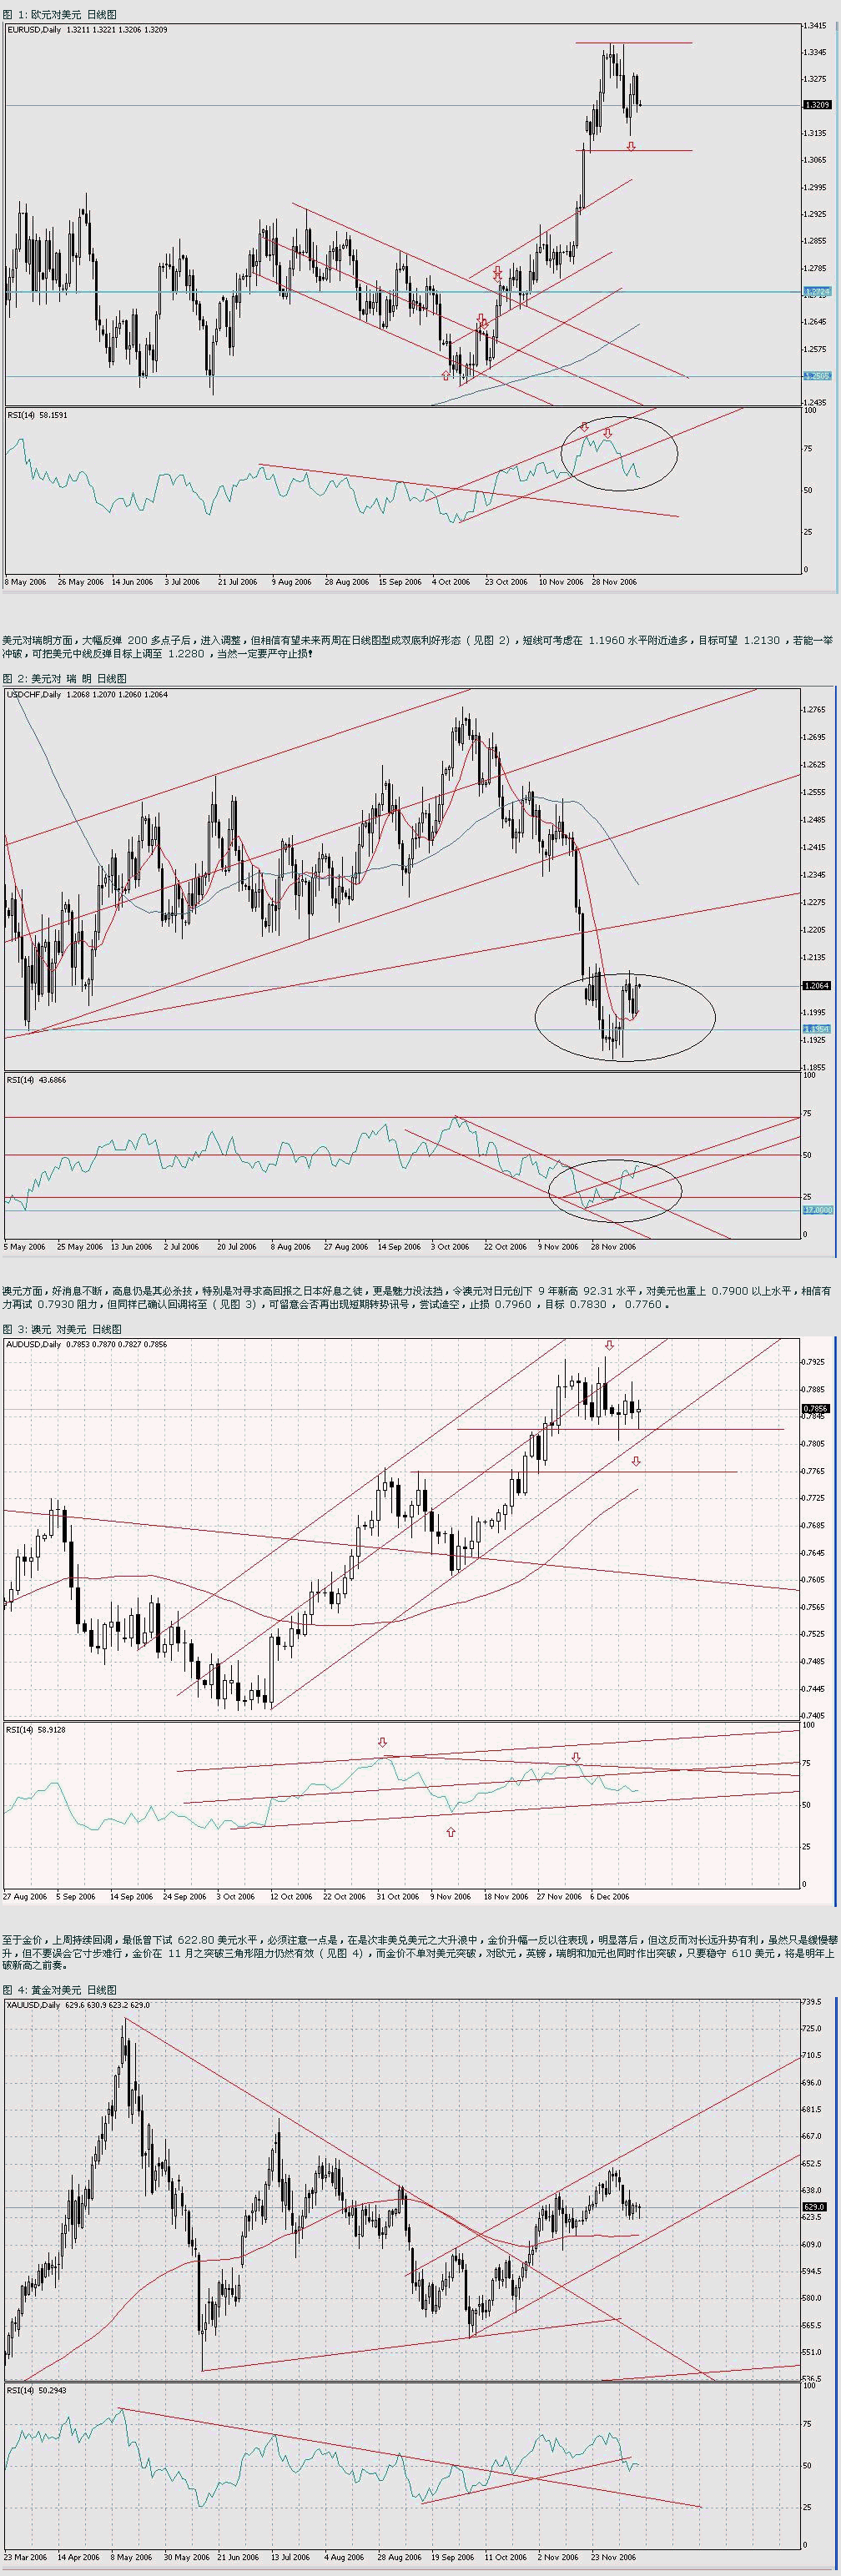Click '4 Oct 2006' on the EURUSD time axis
This screenshot has width=841, height=2576.
pos(450,581)
